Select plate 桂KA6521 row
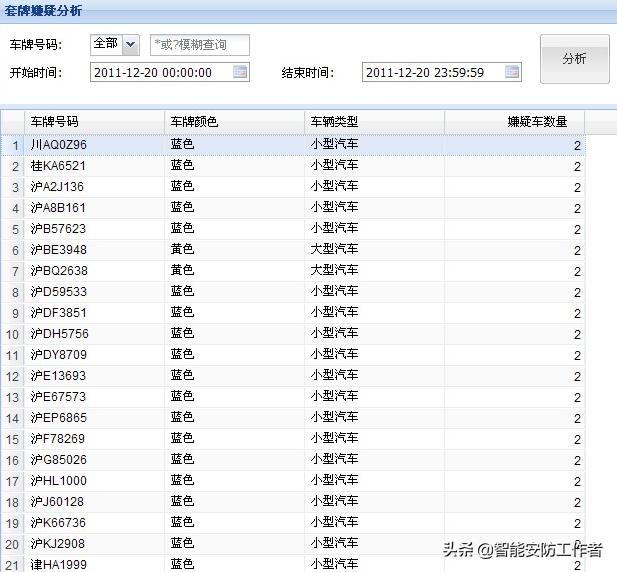Viewport: 617px width, 572px height. click(293, 166)
